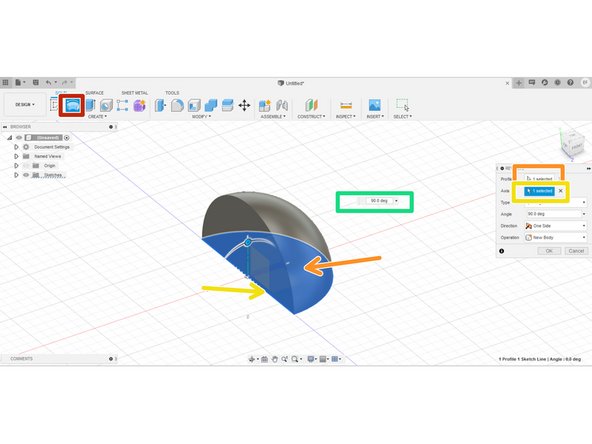Activate the Unsaved component radio button

tap(67, 137)
